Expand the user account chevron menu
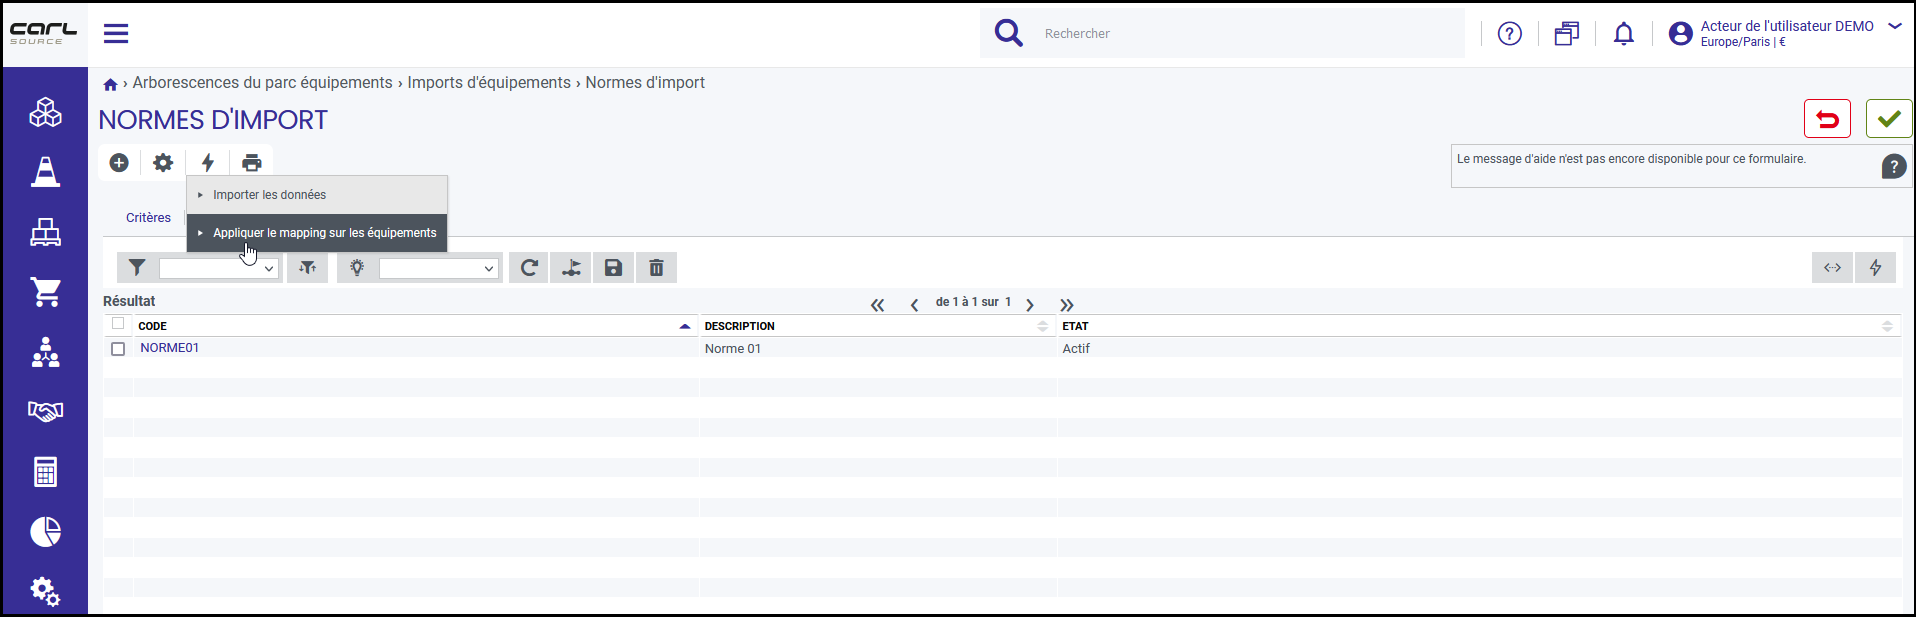Screen dimensions: 1916x617 point(1894,27)
